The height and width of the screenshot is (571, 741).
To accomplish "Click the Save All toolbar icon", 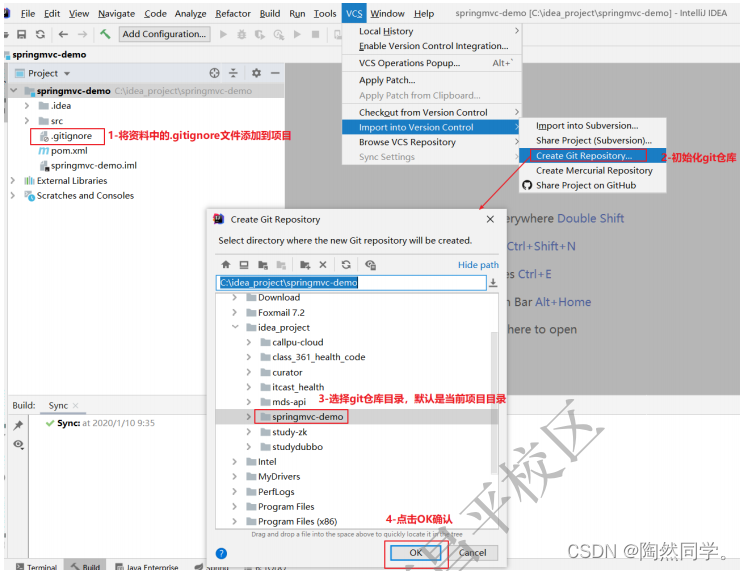I will click(x=21, y=34).
